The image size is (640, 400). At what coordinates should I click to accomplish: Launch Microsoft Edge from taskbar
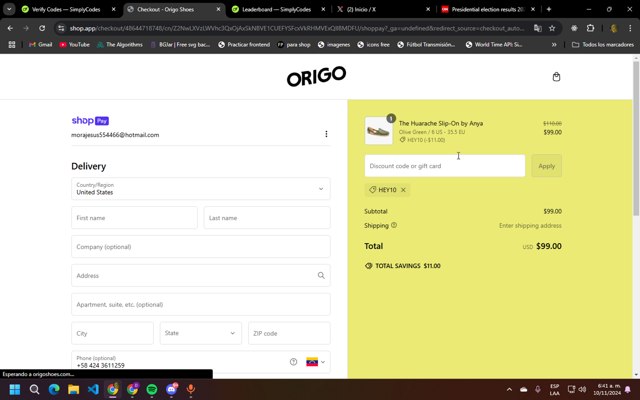pyautogui.click(x=54, y=389)
